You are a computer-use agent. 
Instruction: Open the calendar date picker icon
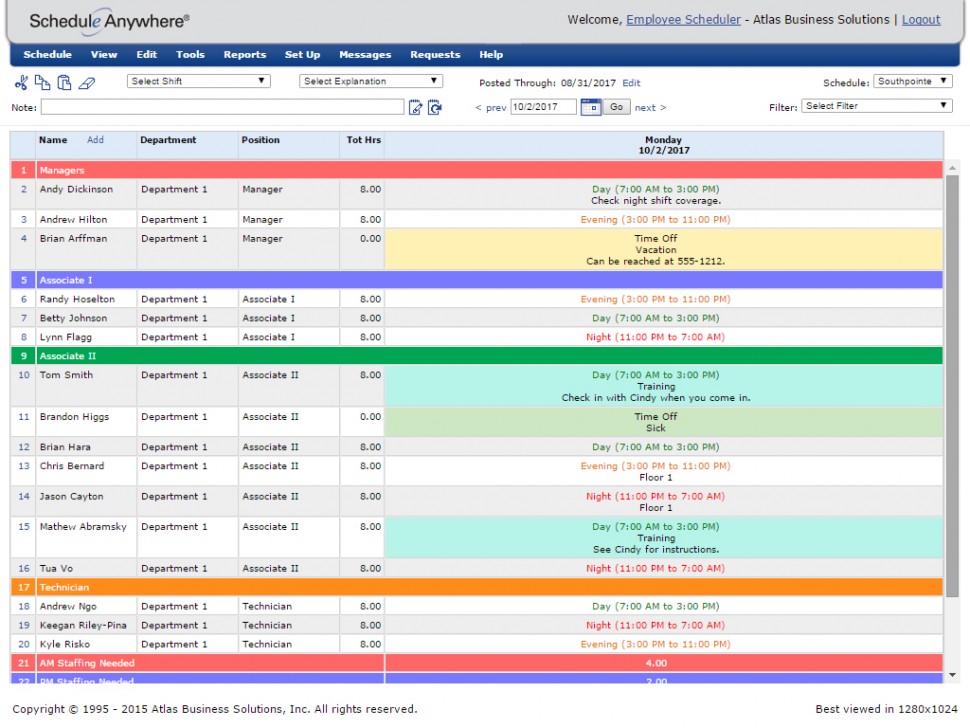coord(591,107)
